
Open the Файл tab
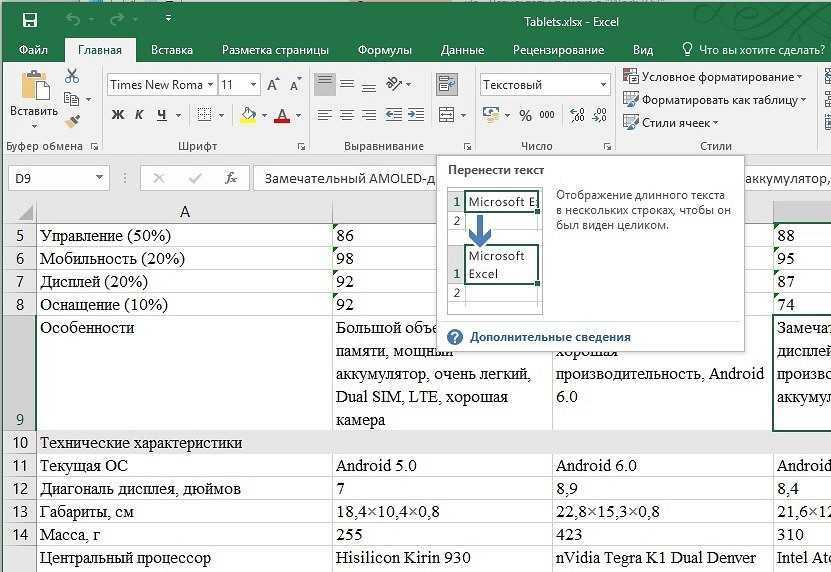33,50
